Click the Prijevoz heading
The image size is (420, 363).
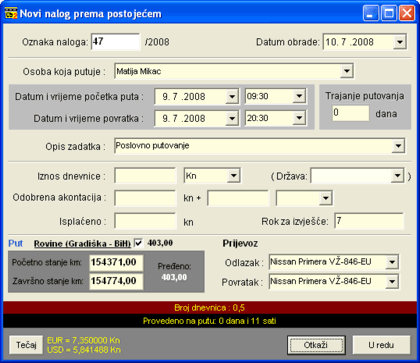(x=240, y=243)
